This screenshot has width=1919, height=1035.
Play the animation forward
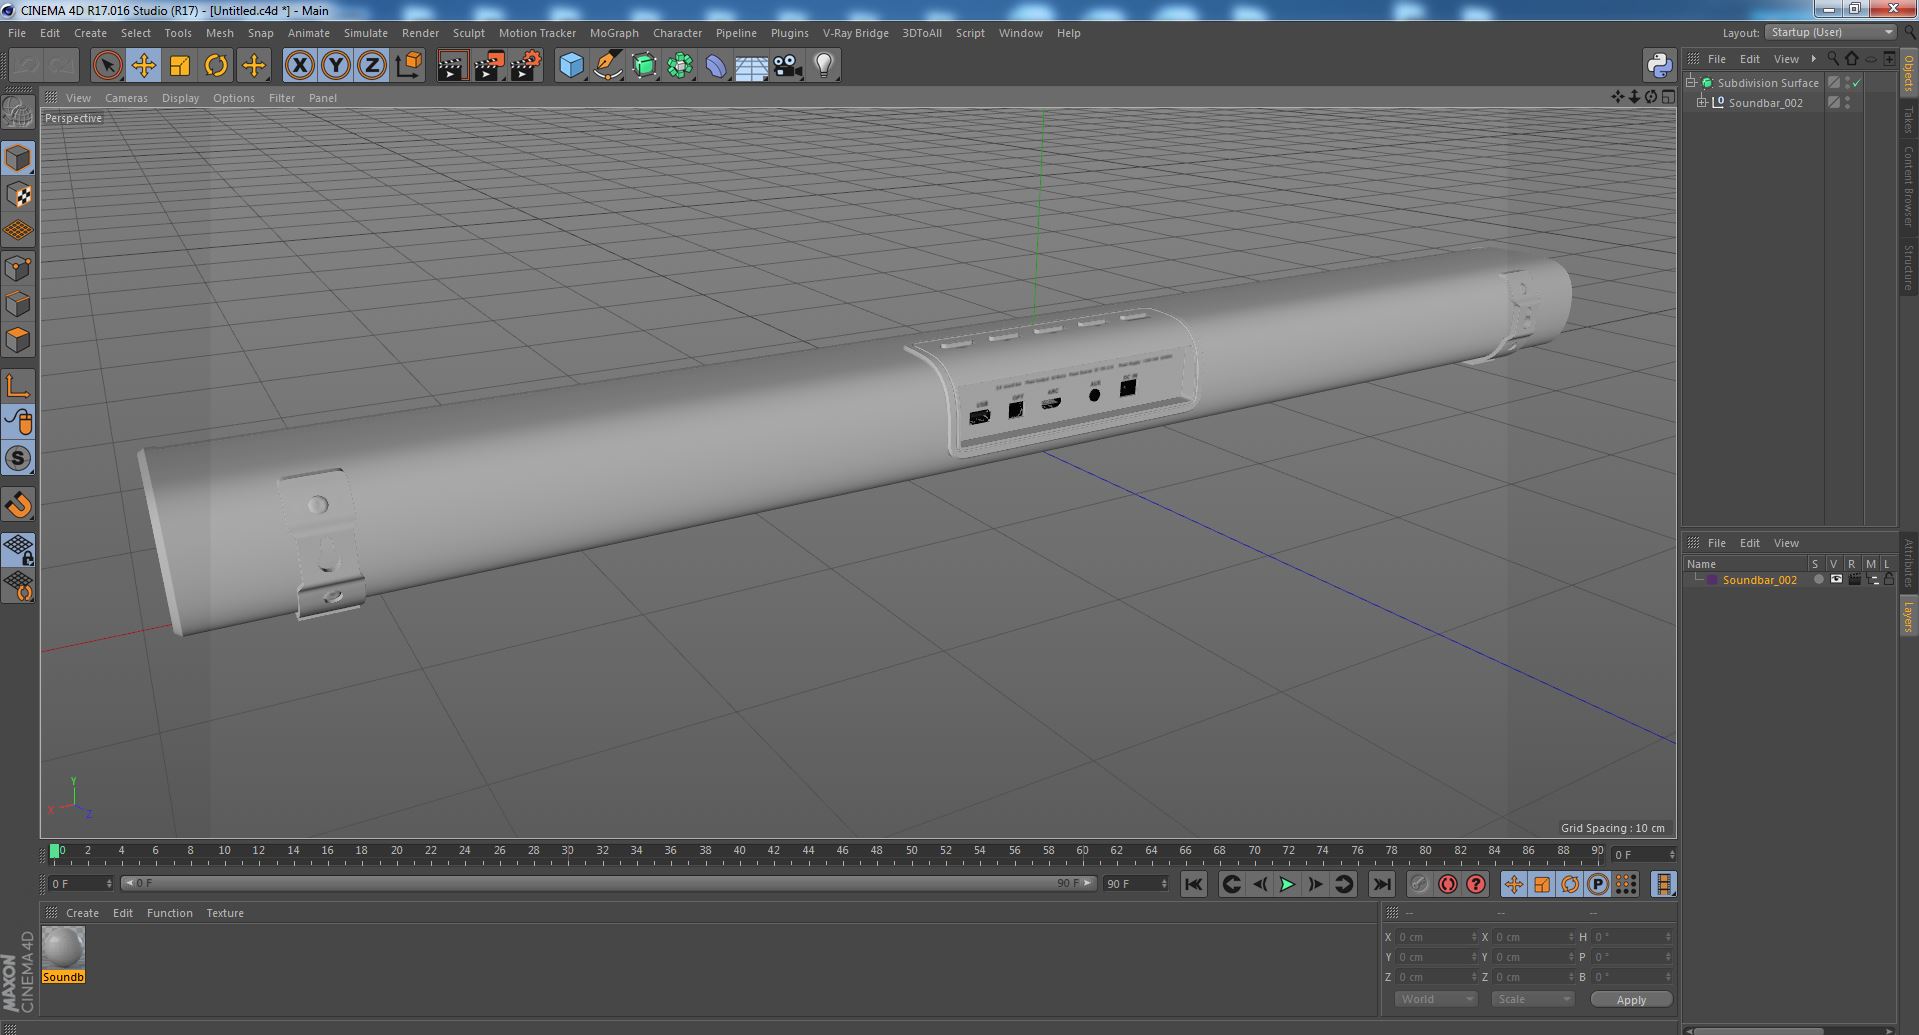tap(1287, 884)
